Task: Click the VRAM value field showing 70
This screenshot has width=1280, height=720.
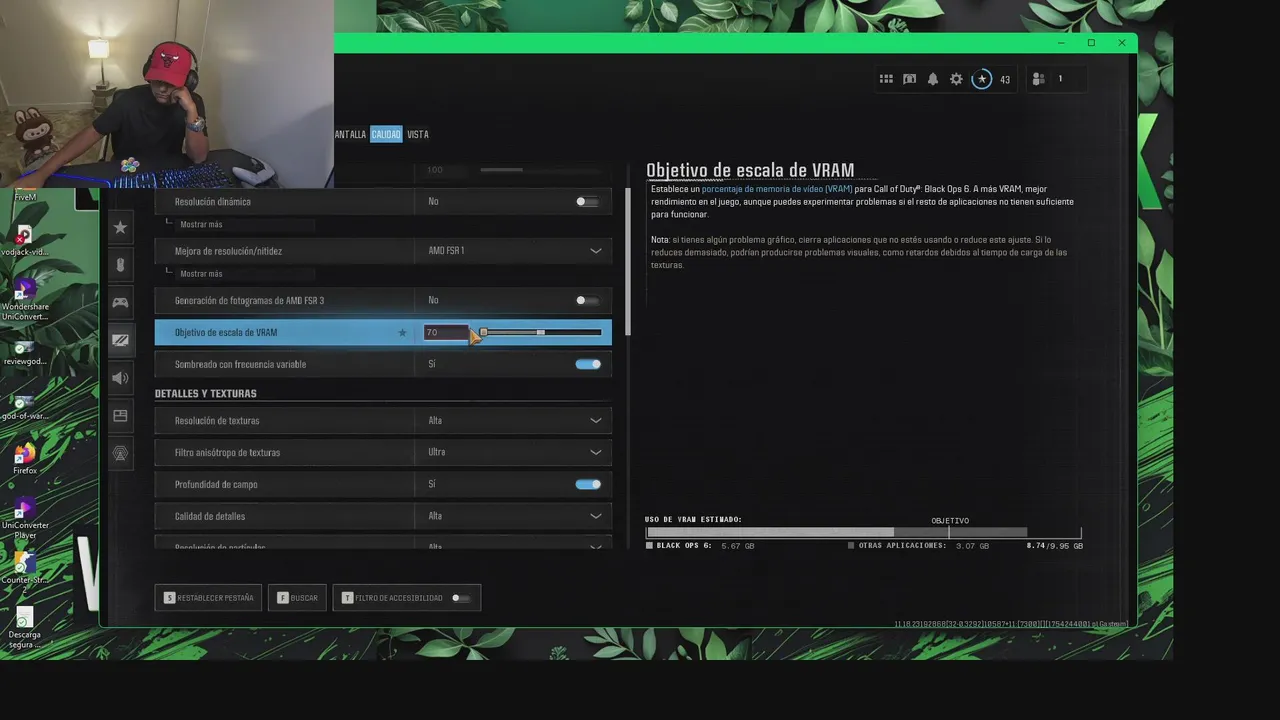Action: coord(445,332)
